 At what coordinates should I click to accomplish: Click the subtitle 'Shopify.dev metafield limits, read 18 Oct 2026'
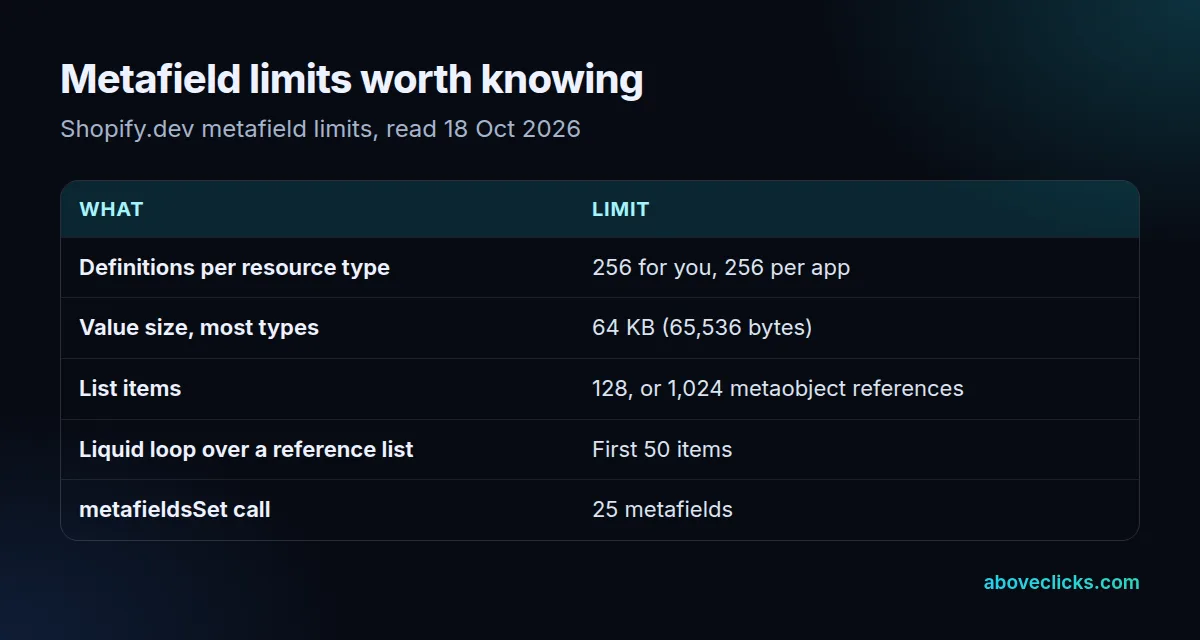(320, 129)
